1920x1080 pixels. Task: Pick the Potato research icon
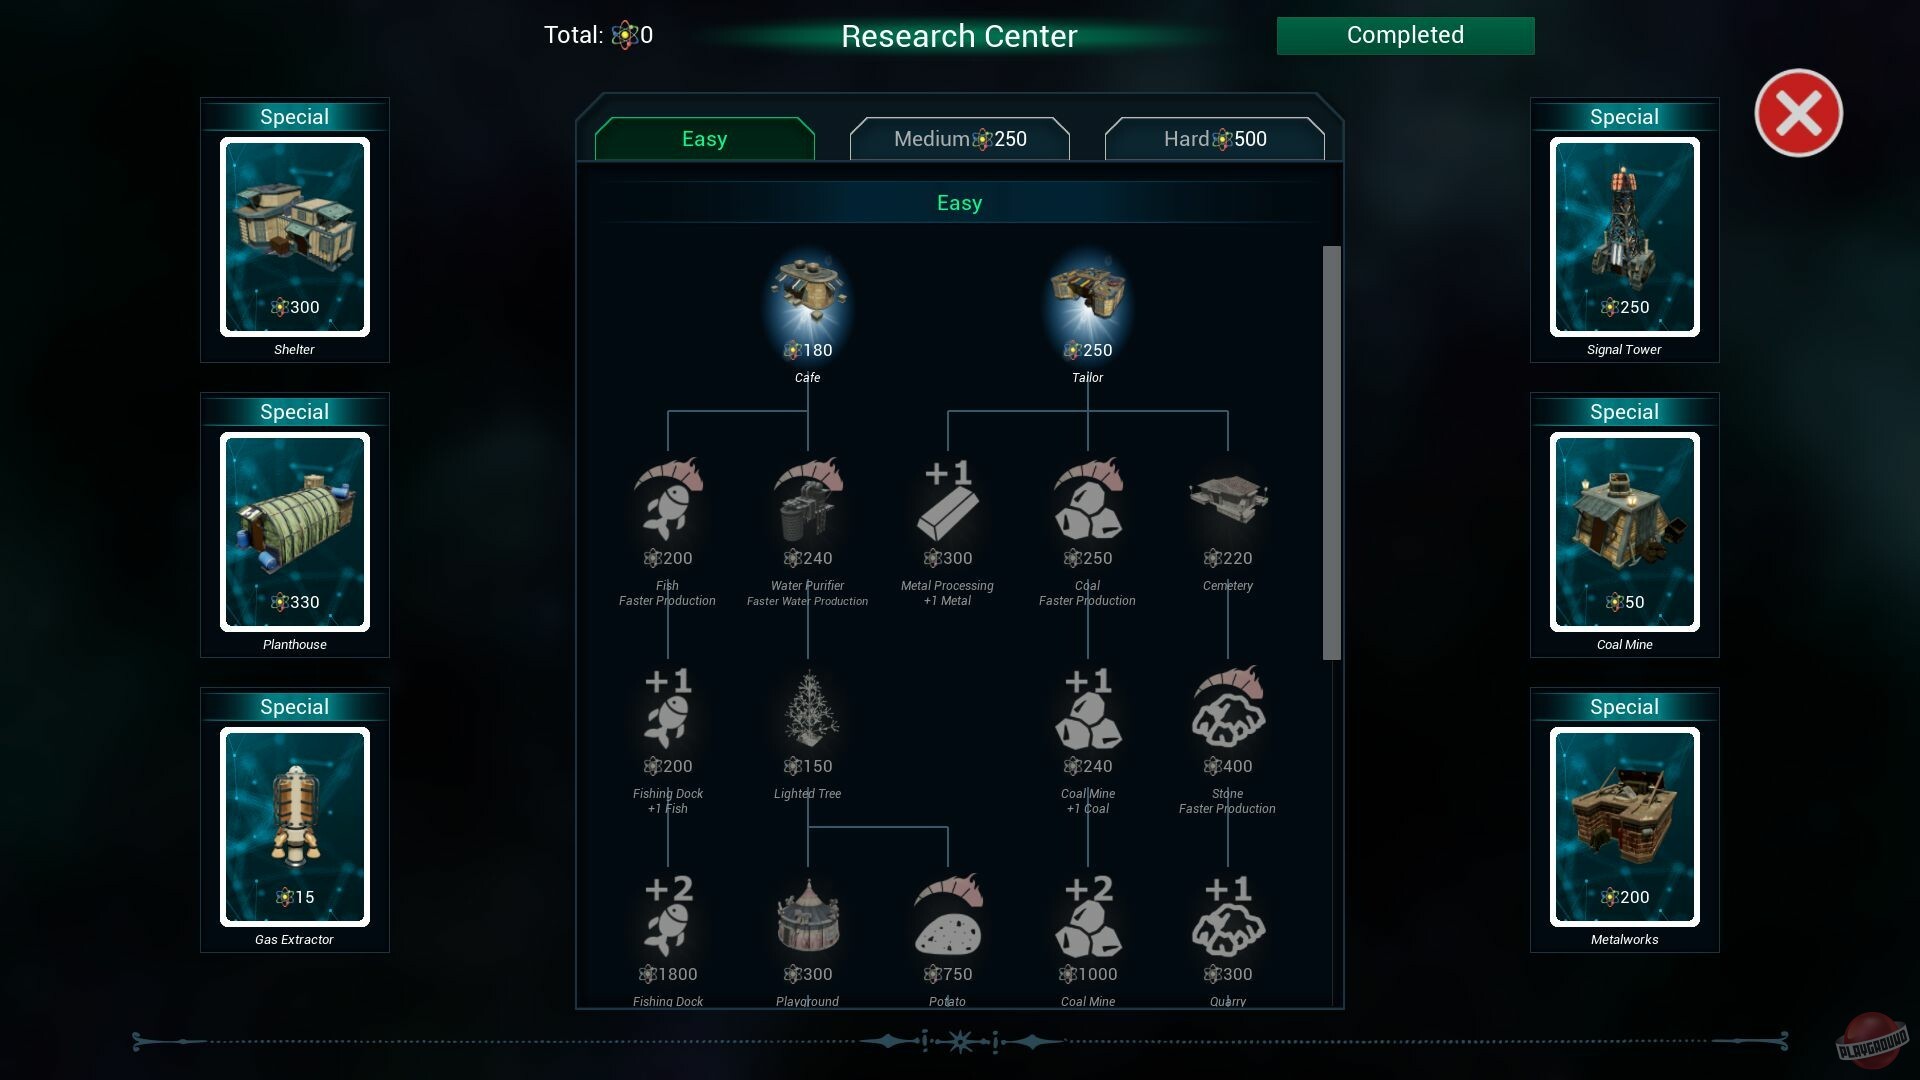pos(948,916)
